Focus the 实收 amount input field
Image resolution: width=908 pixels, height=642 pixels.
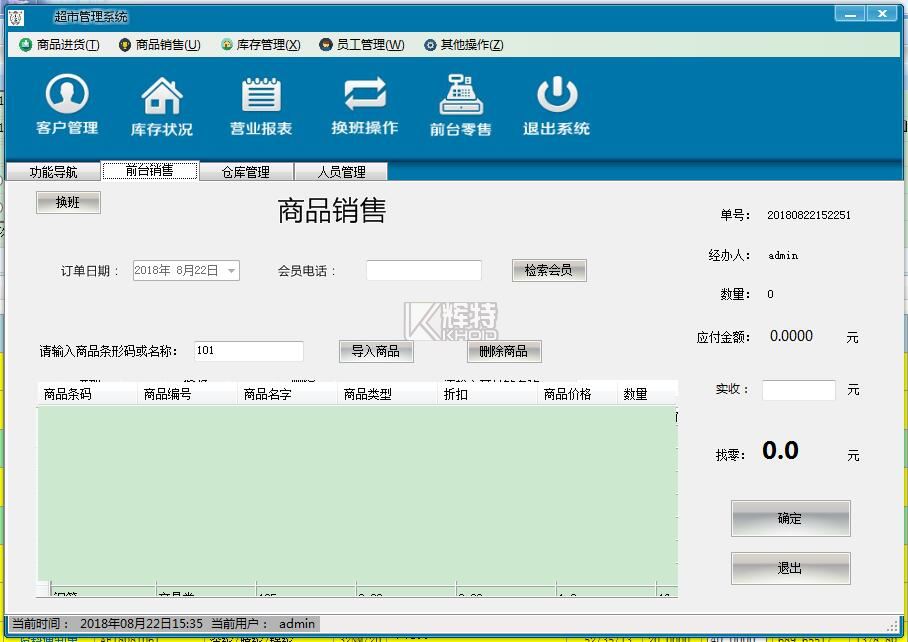tap(798, 390)
